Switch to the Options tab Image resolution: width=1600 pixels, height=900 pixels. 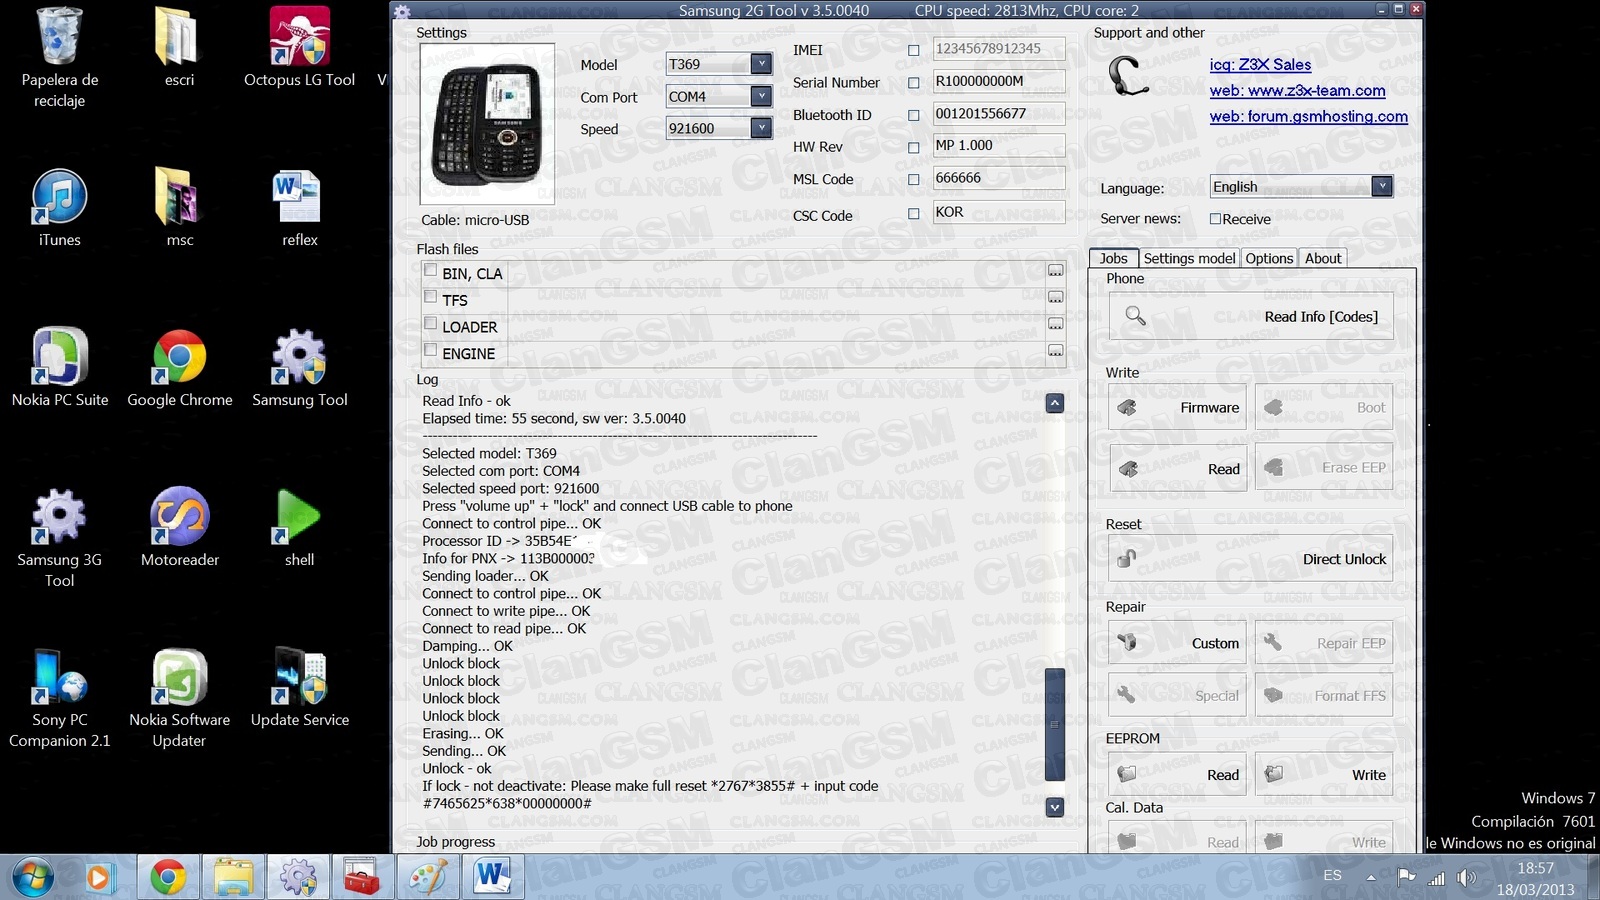(1269, 258)
